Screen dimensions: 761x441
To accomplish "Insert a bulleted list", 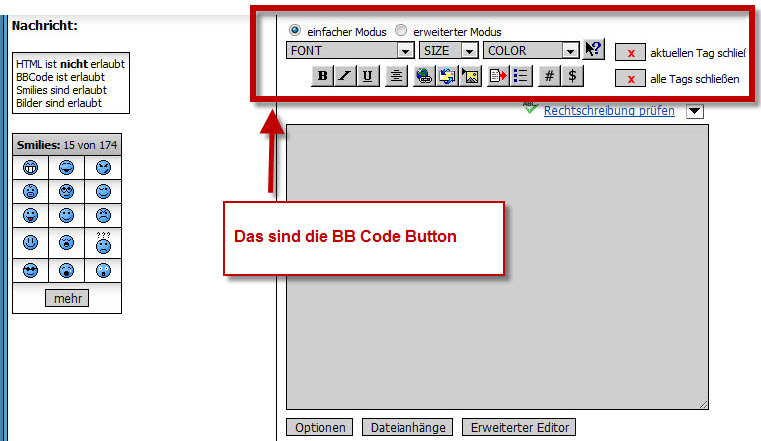I will pos(521,76).
